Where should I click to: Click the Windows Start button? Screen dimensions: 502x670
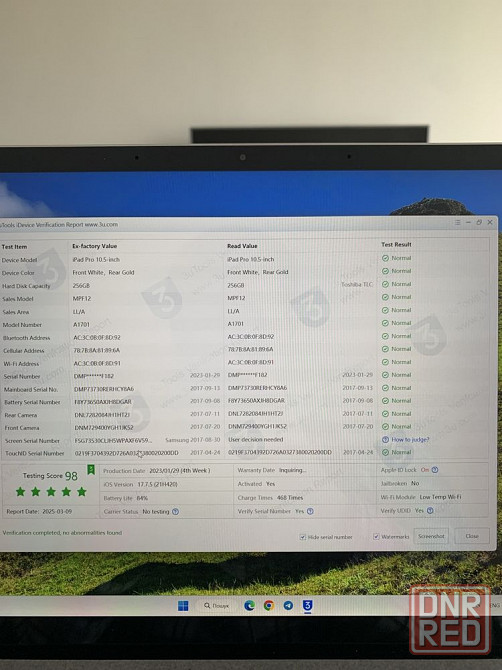(183, 605)
